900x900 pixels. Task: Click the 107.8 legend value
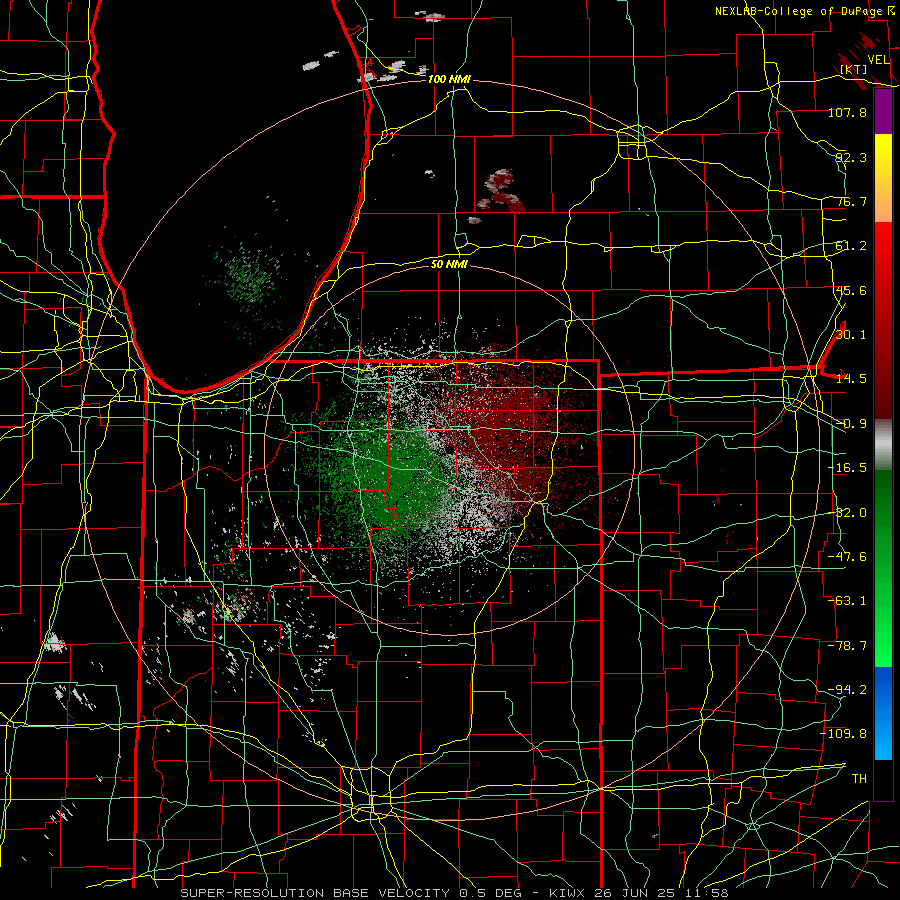point(847,112)
